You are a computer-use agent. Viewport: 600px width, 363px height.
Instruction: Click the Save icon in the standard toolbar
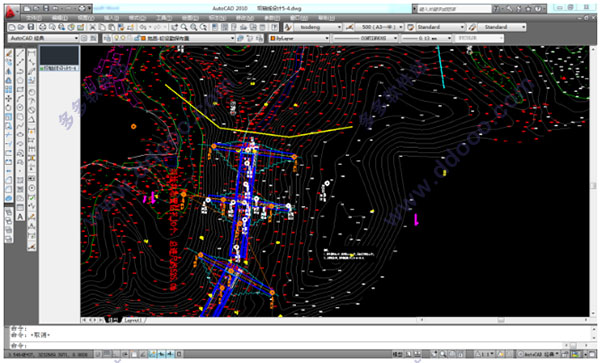(x=31, y=27)
